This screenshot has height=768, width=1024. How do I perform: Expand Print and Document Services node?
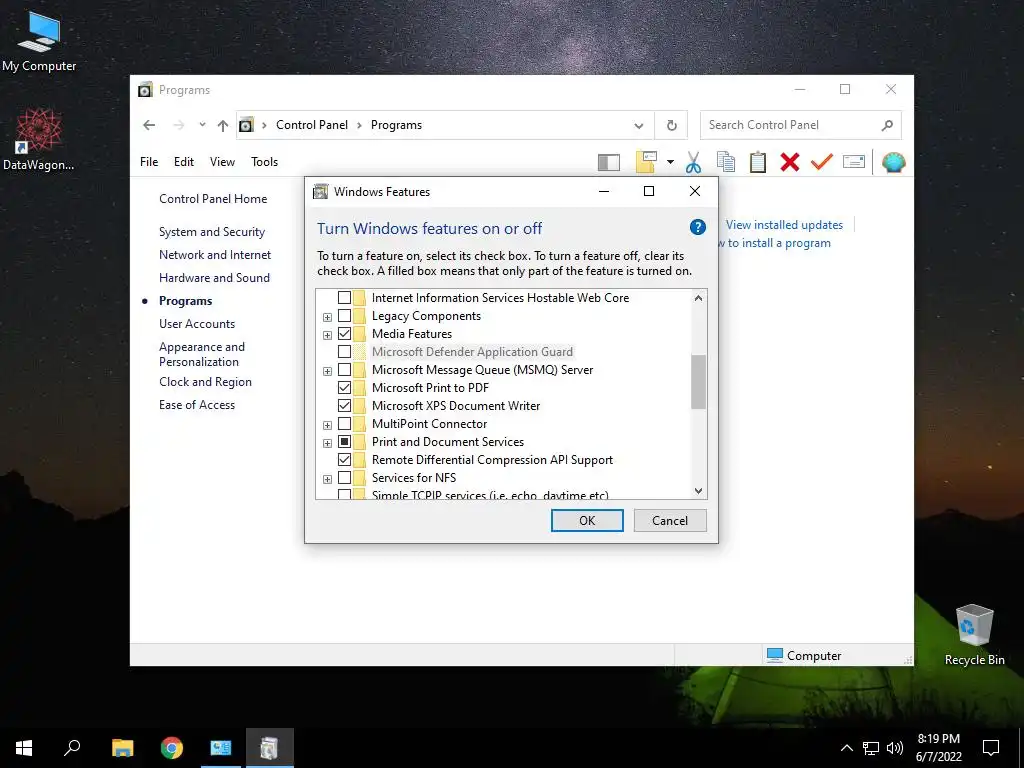tap(327, 443)
